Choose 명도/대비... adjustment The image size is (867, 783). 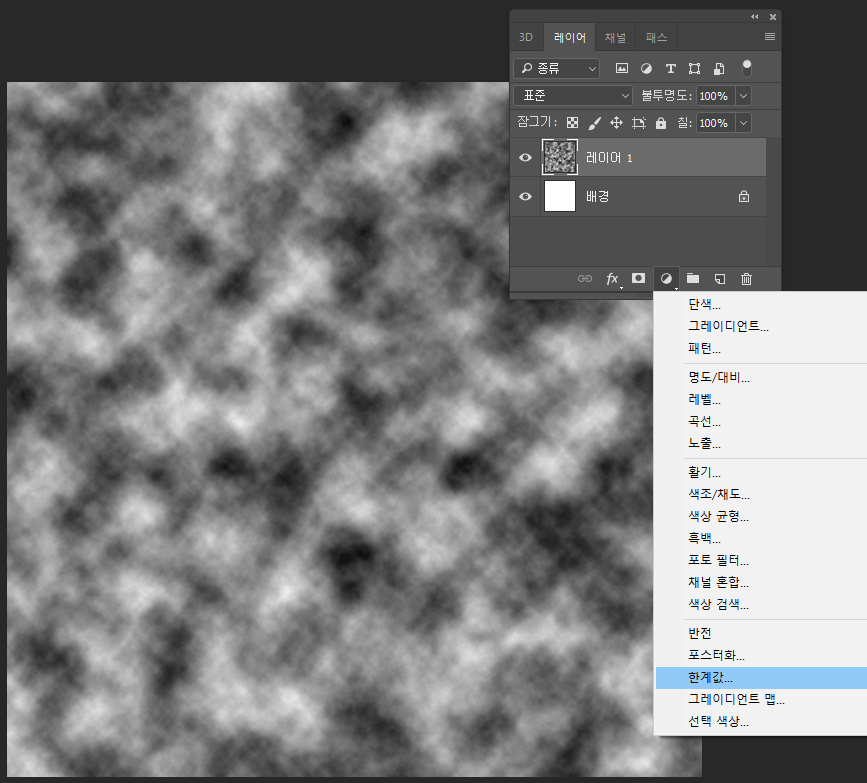[x=760, y=377]
